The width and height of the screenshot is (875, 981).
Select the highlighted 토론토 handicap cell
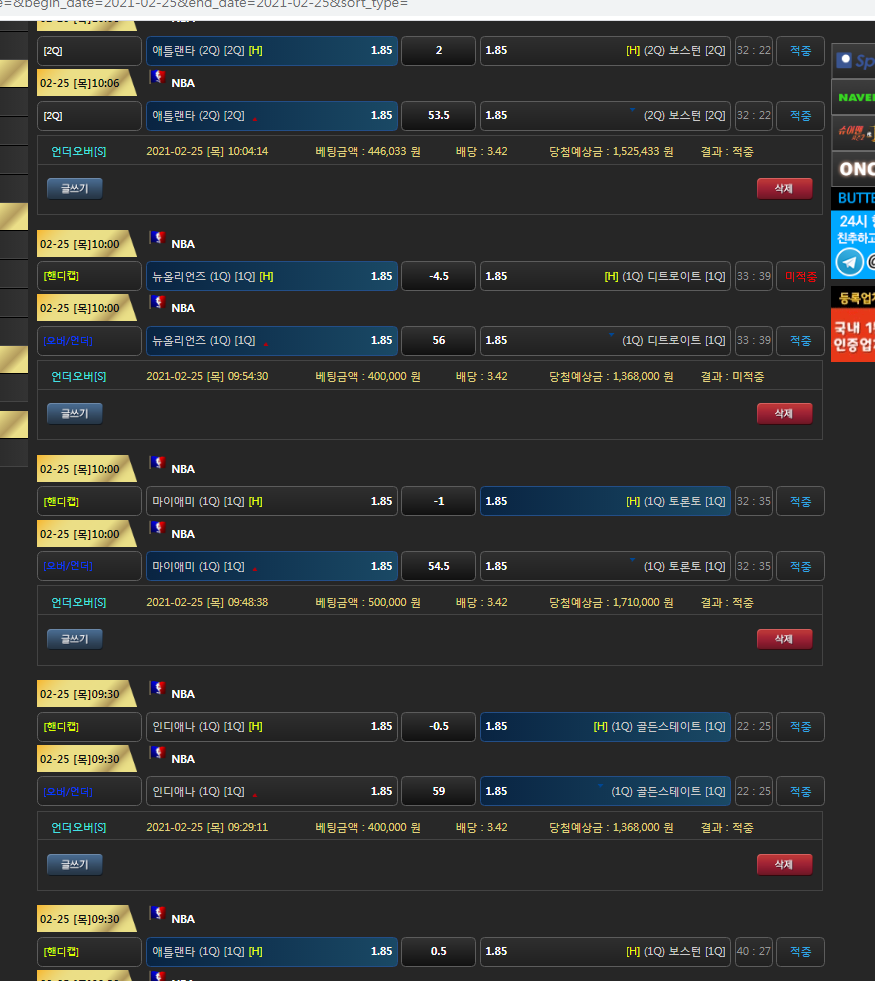[605, 501]
